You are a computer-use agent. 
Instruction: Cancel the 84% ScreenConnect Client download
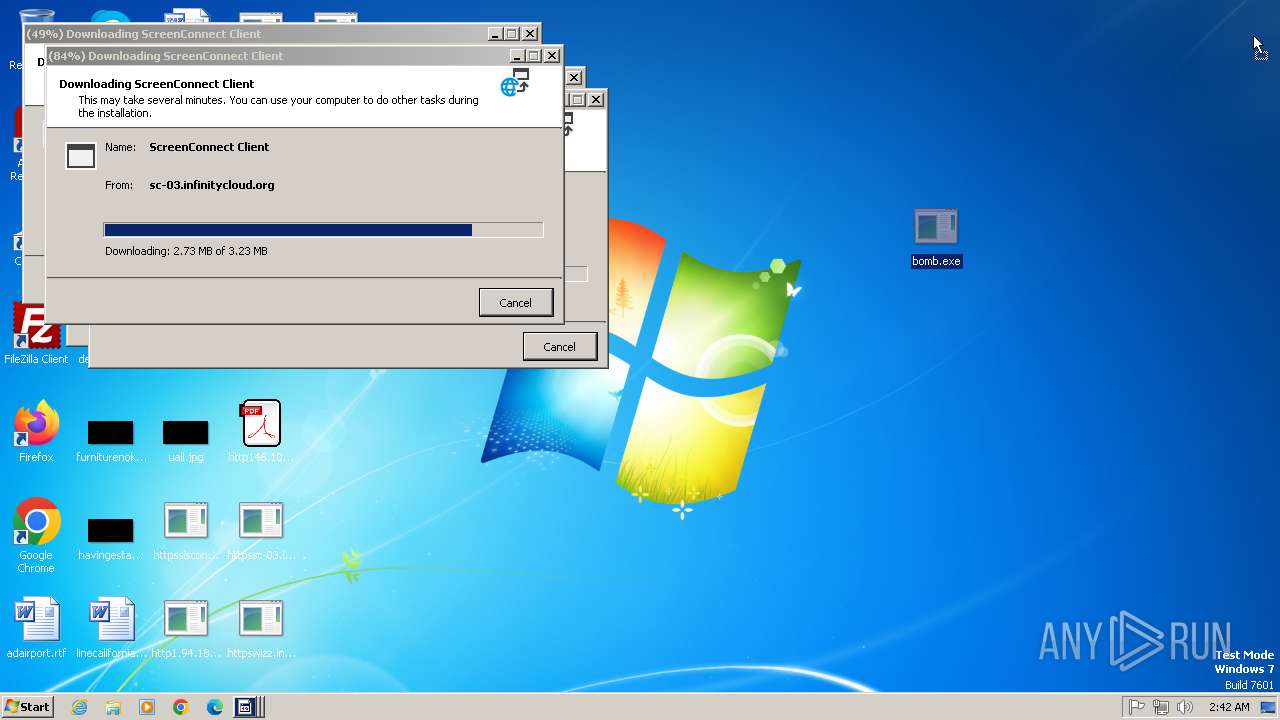click(x=516, y=302)
